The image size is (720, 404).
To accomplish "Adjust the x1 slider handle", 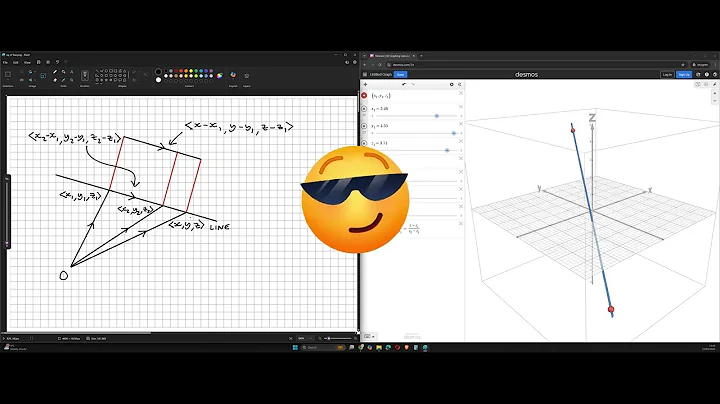I will click(x=437, y=116).
